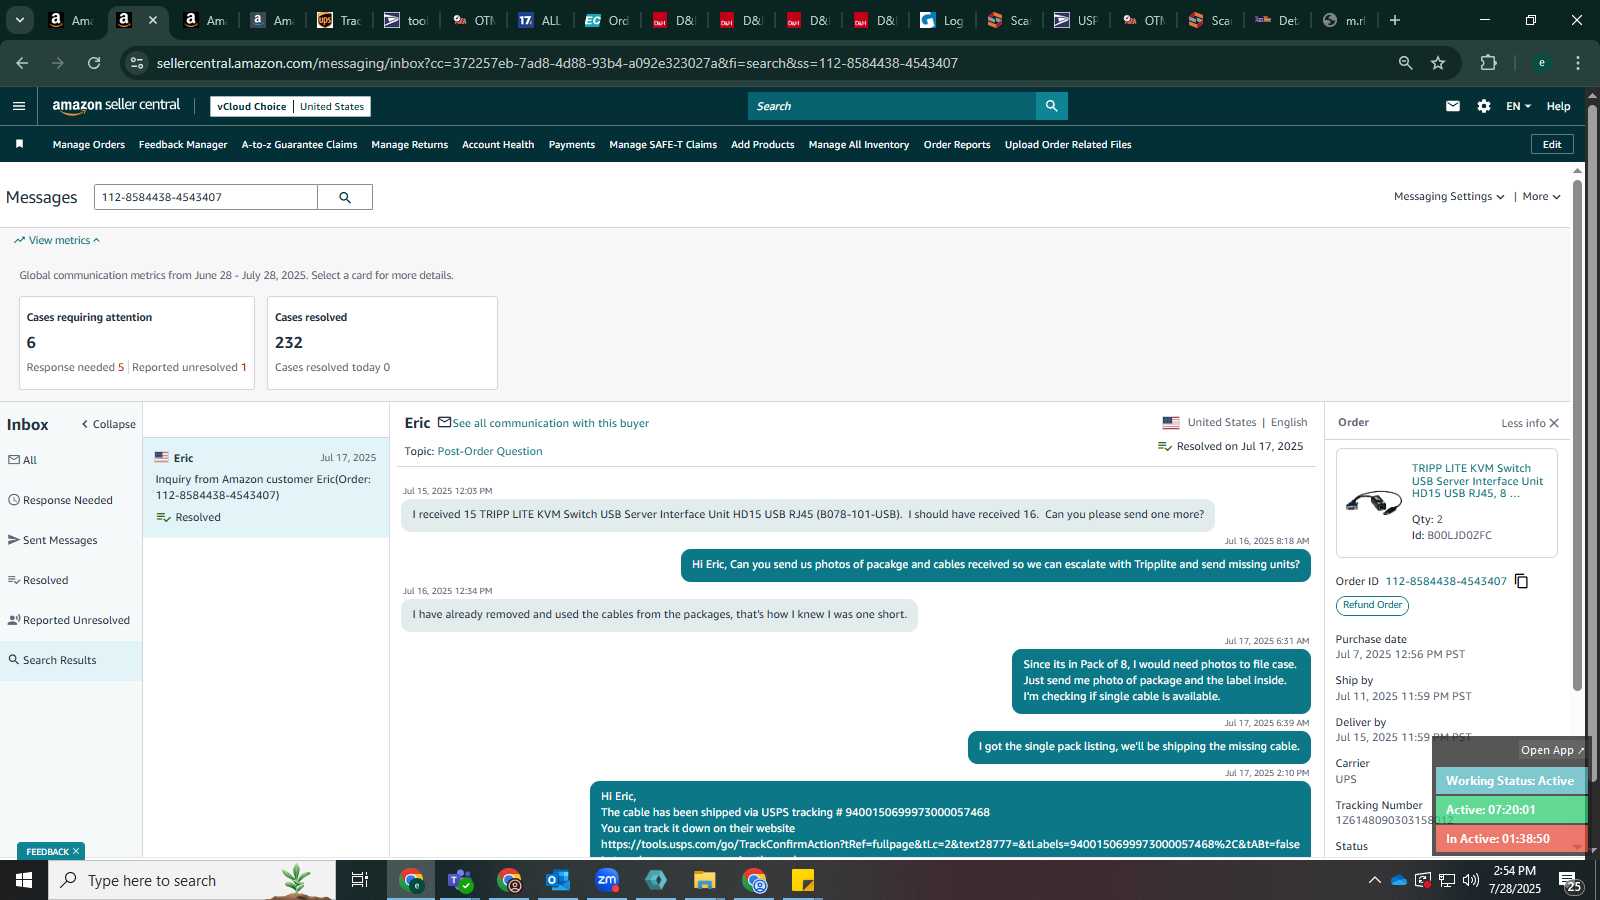Open TRIPP LITE KVM Switch product link
Screen dimensions: 1600x900
(x=1477, y=481)
